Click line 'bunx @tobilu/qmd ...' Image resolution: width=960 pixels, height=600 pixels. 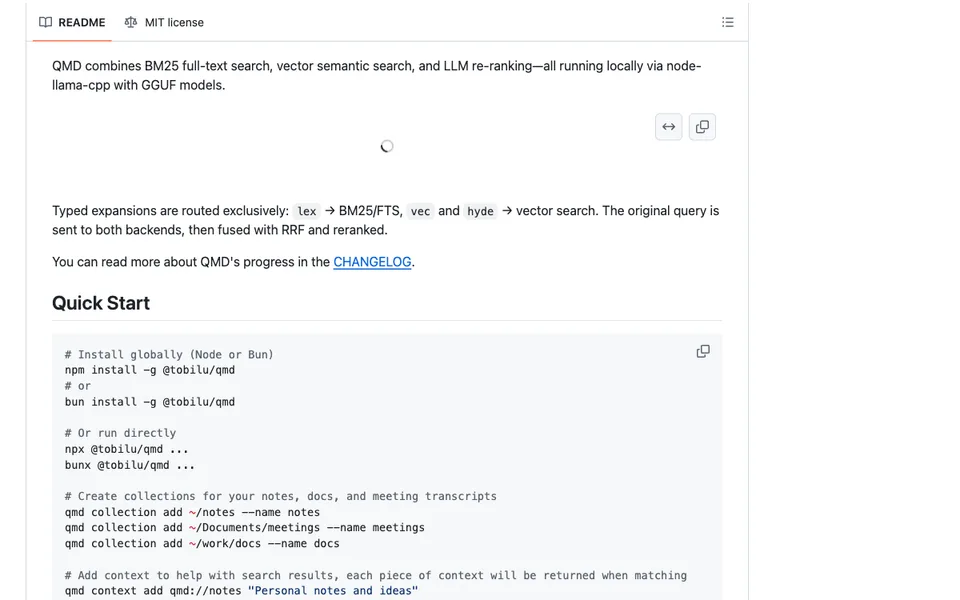click(x=130, y=465)
